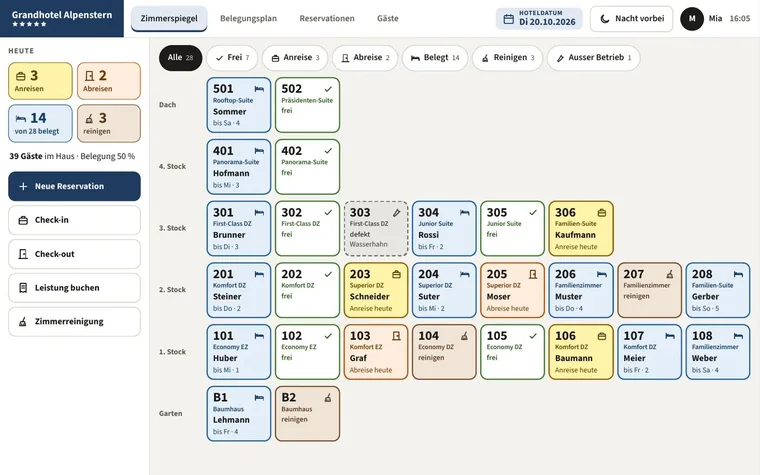760x475 pixels.
Task: Click the calendar icon beside Hoteldatum
Action: 508,19
